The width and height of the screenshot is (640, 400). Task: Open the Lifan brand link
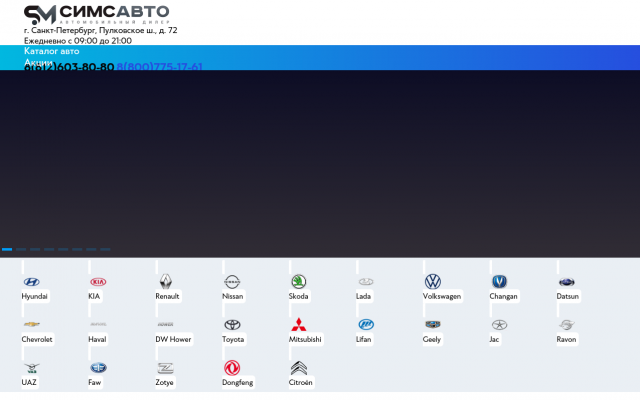tap(364, 339)
